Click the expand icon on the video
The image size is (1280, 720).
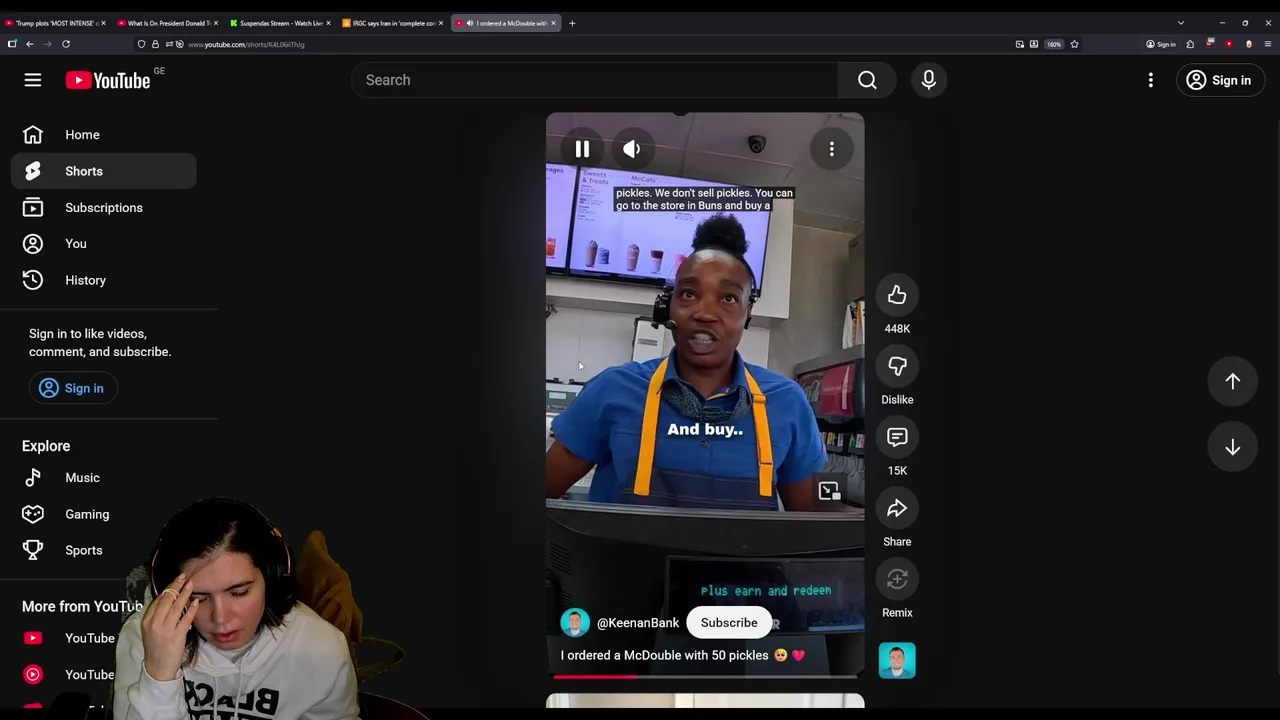[x=829, y=491]
